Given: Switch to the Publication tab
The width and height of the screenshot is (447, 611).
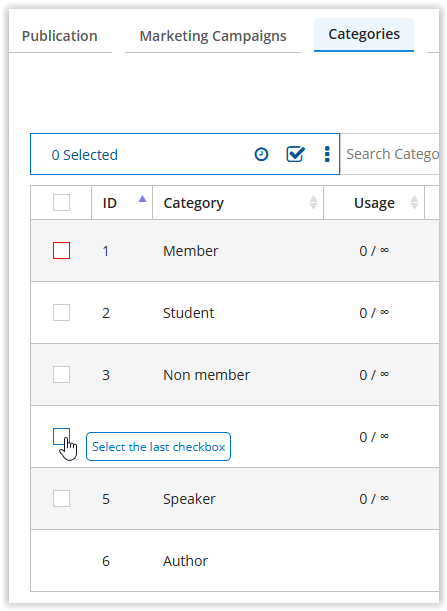Looking at the screenshot, I should pos(60,36).
